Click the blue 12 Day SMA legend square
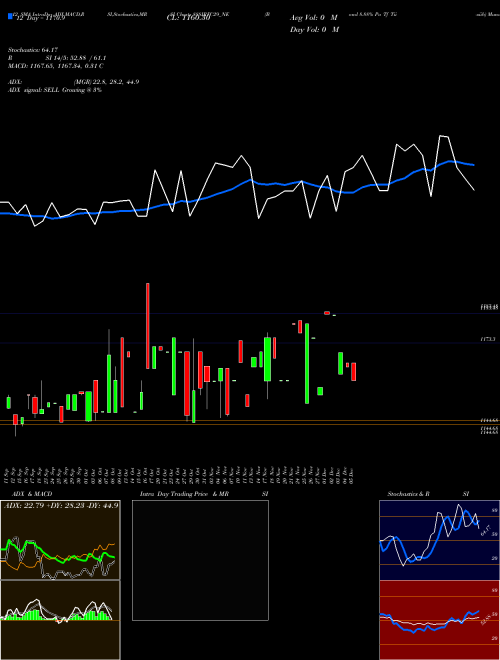 (10, 16)
